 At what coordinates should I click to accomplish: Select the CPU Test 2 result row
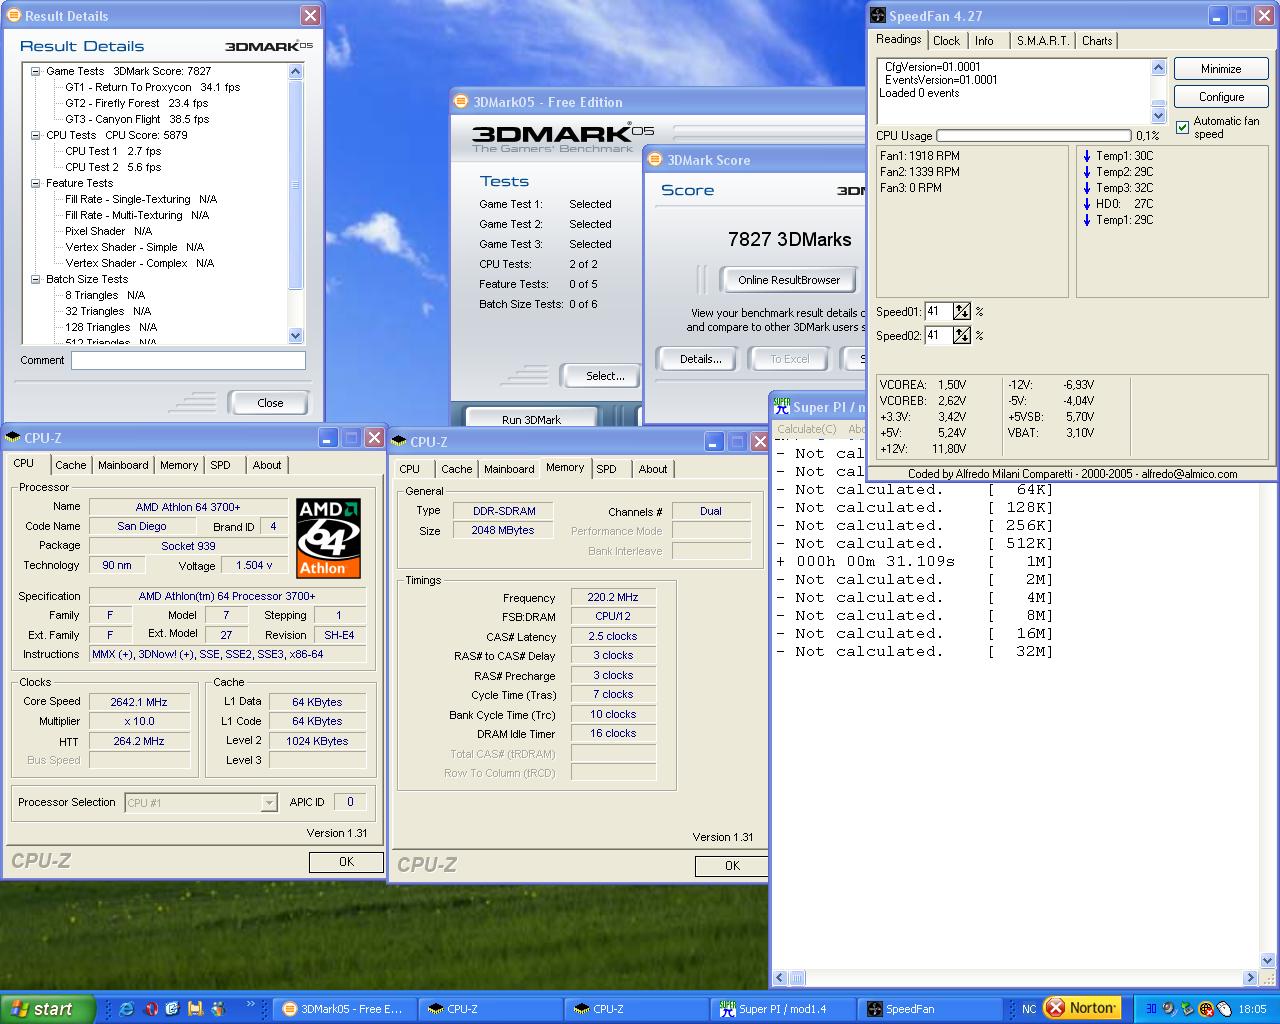click(113, 167)
